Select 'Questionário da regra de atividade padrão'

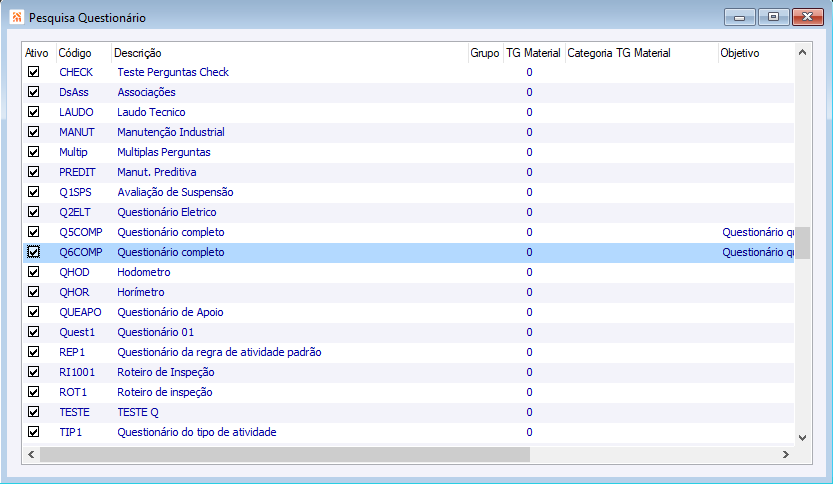219,352
